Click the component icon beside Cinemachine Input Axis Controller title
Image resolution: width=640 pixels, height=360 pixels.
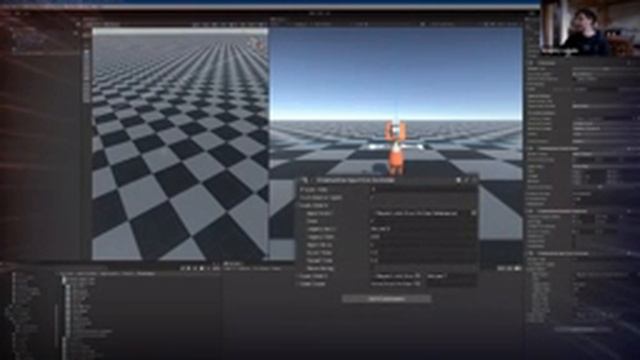coord(304,180)
